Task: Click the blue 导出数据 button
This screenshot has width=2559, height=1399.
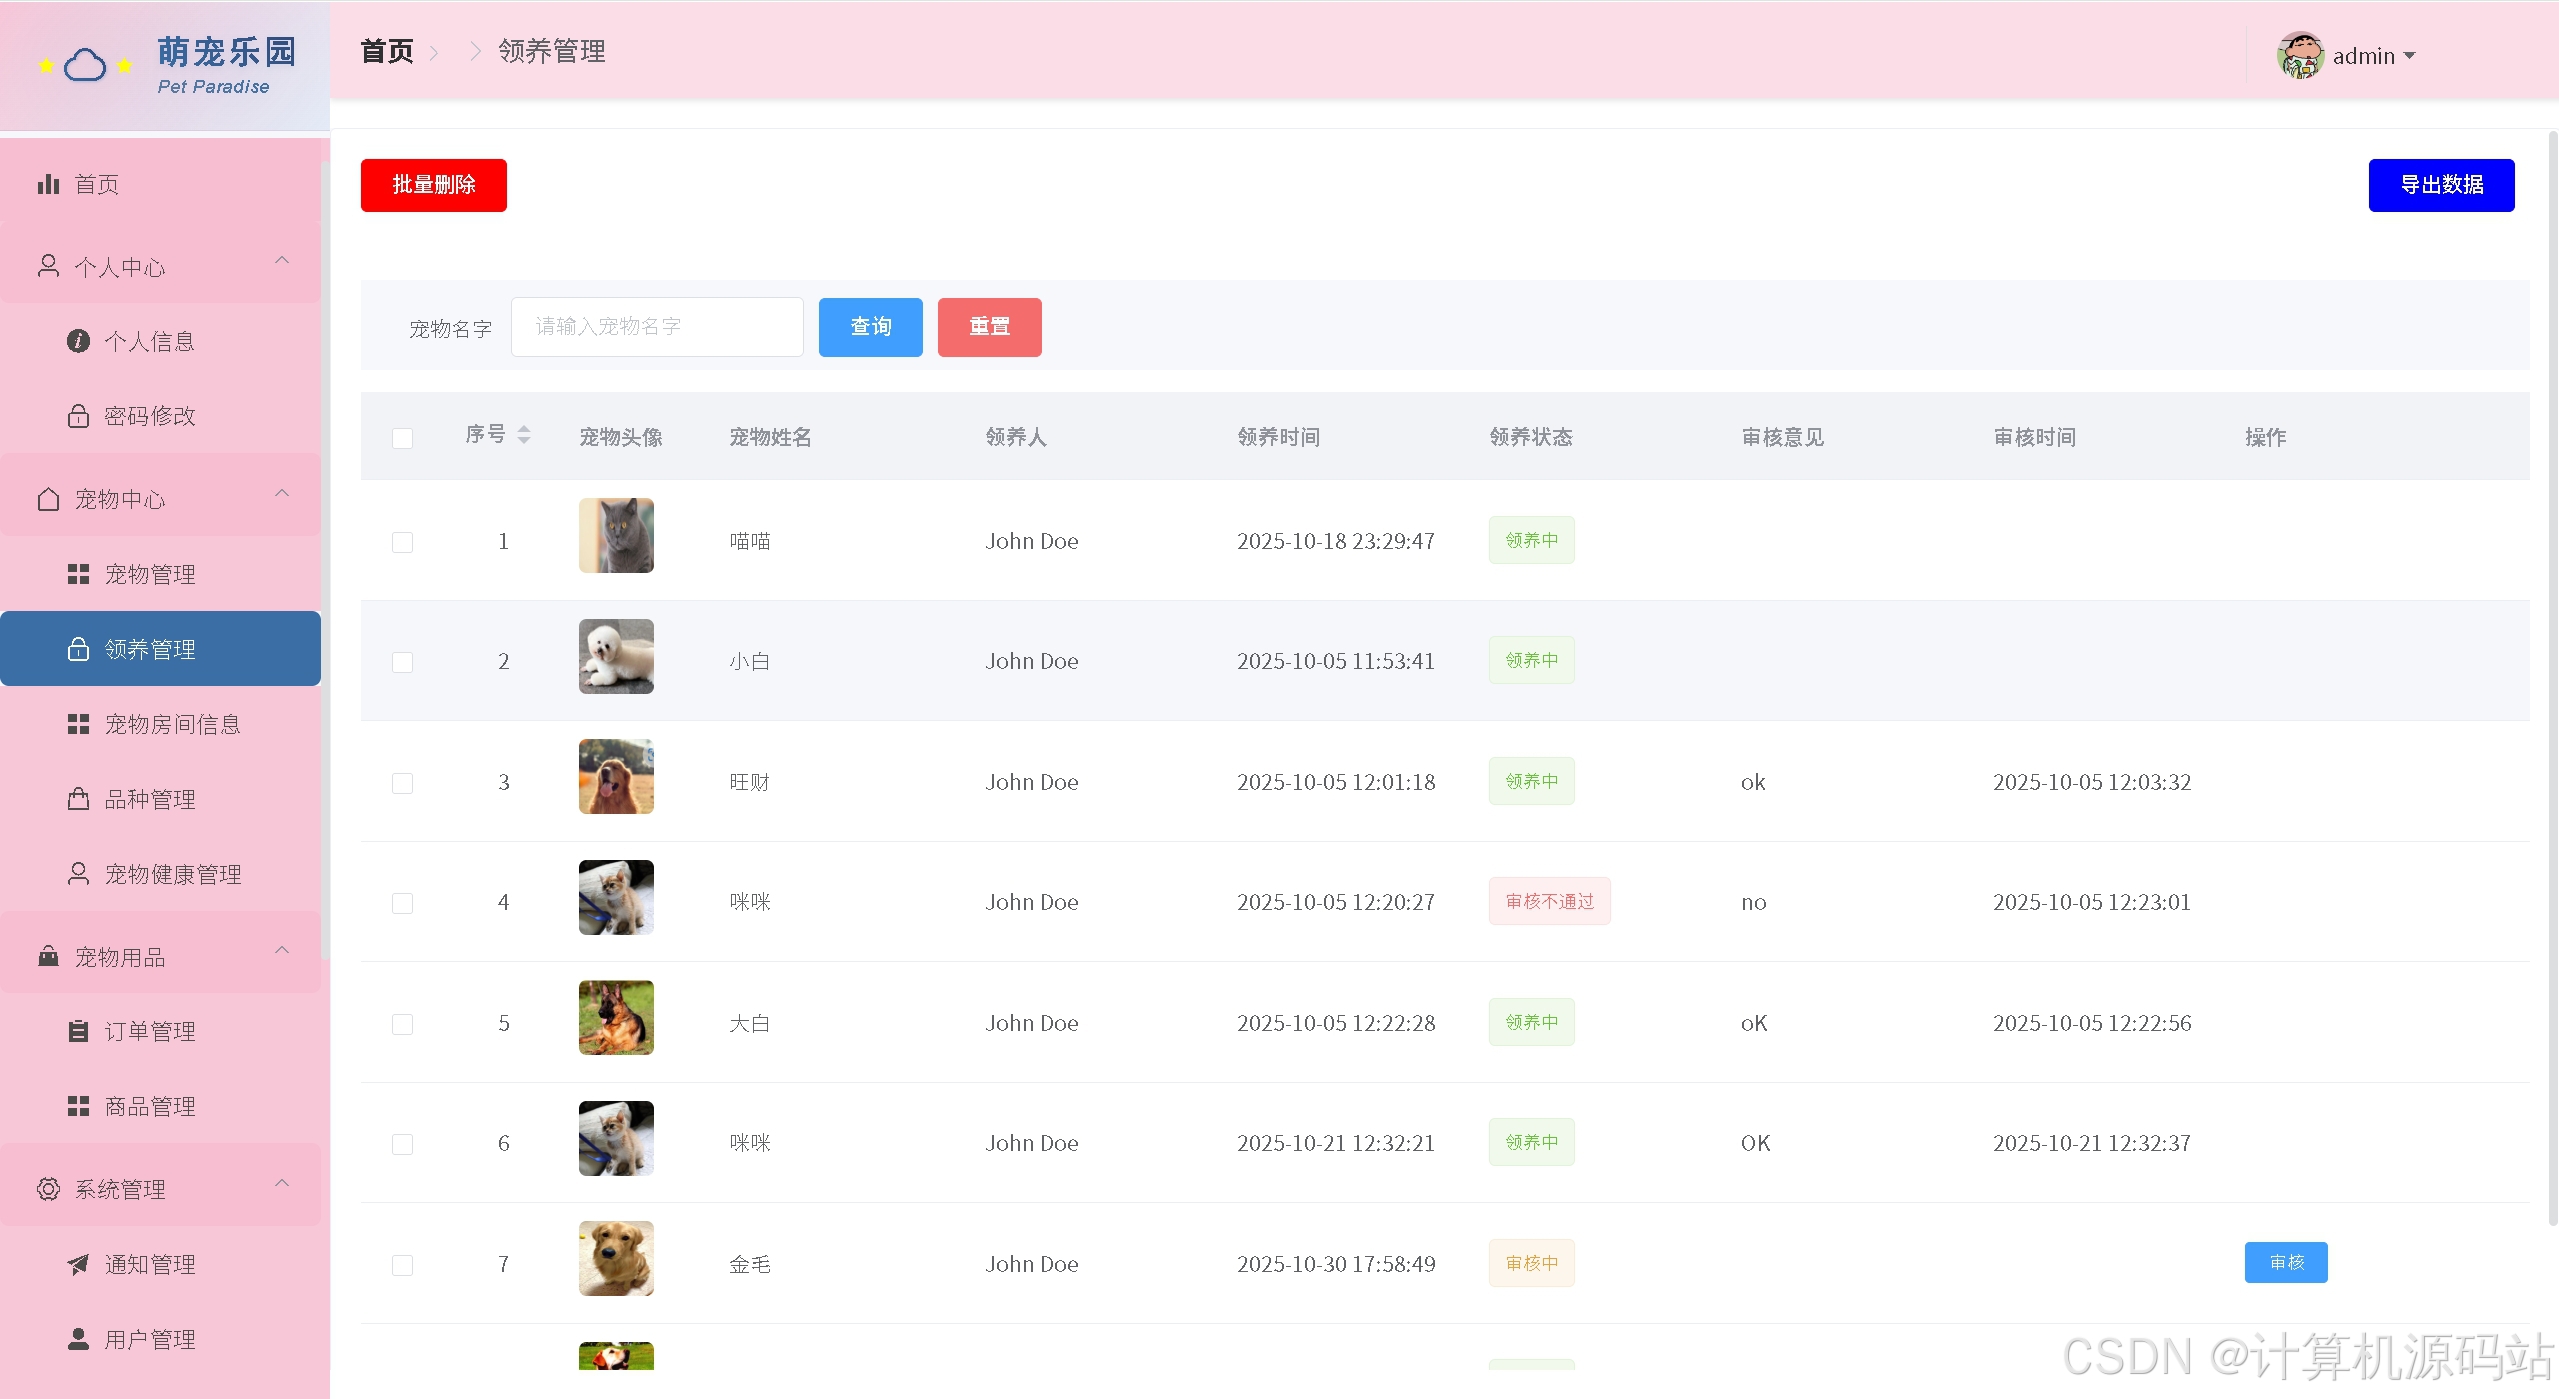Action: 2441,185
